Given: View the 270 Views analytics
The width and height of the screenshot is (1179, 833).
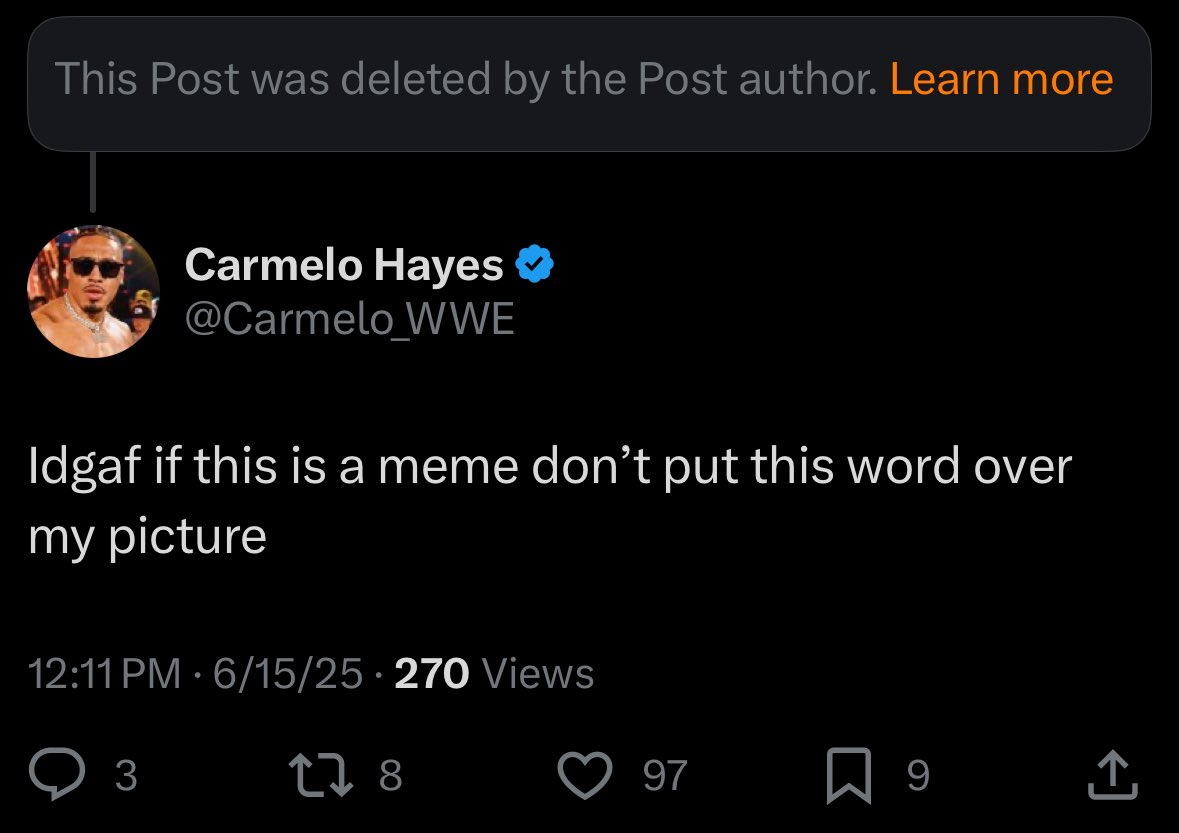Looking at the screenshot, I should pos(494,674).
